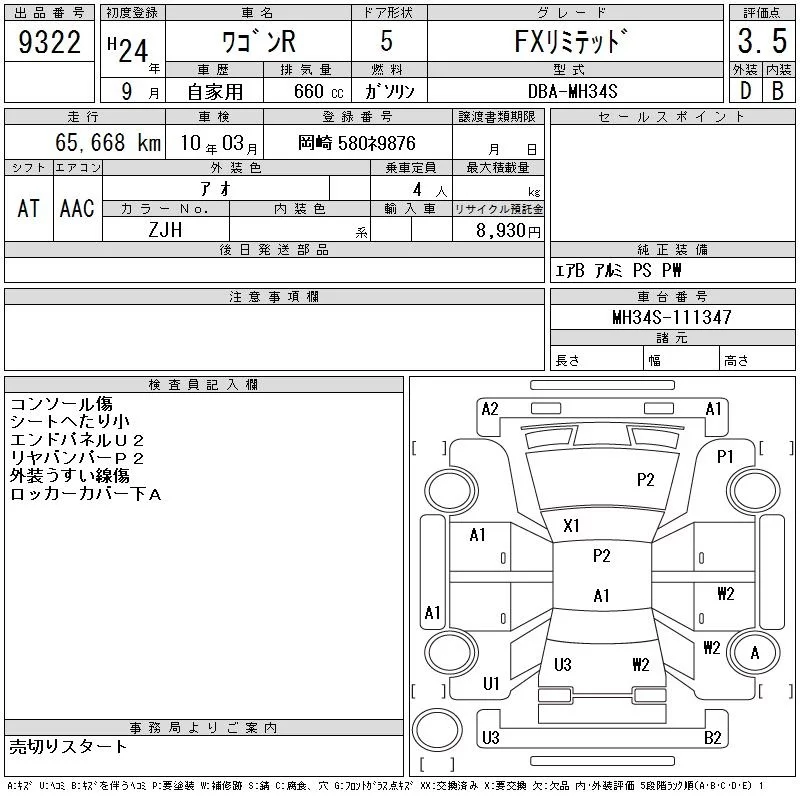Click the 幅 dimension field
This screenshot has width=800, height=800.
click(x=682, y=360)
